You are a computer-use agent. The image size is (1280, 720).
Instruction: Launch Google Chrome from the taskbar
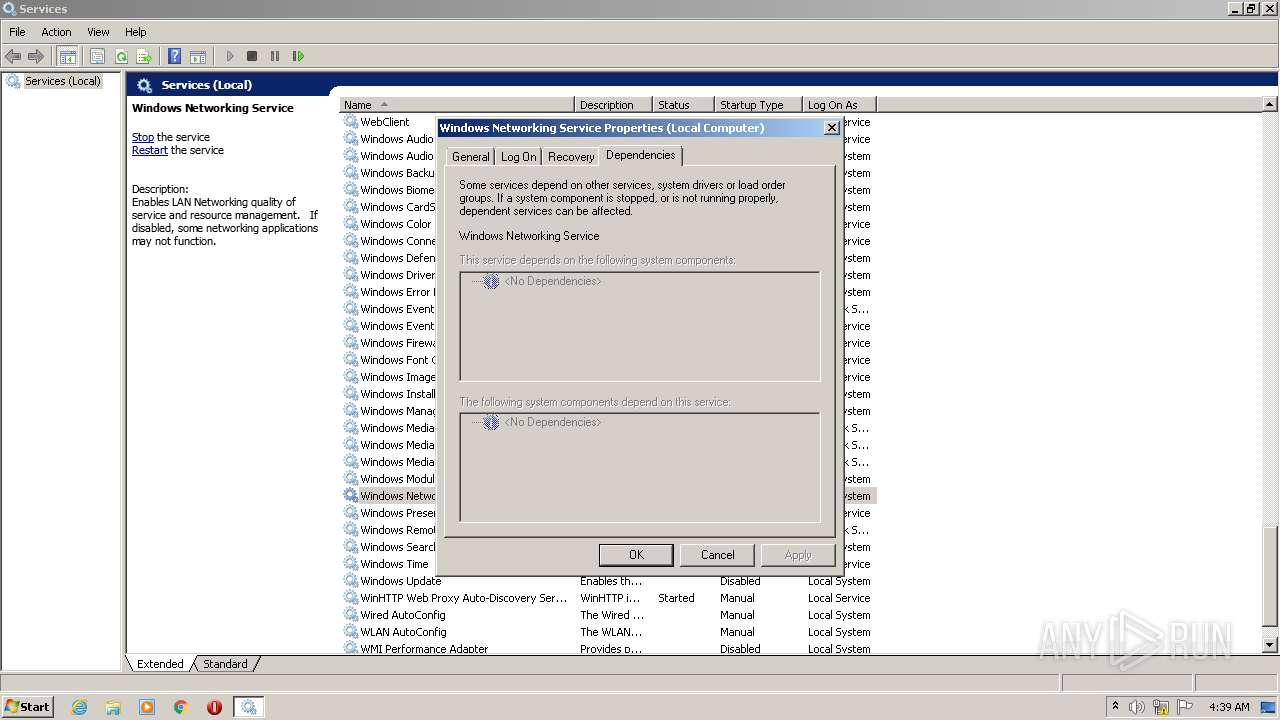click(181, 707)
